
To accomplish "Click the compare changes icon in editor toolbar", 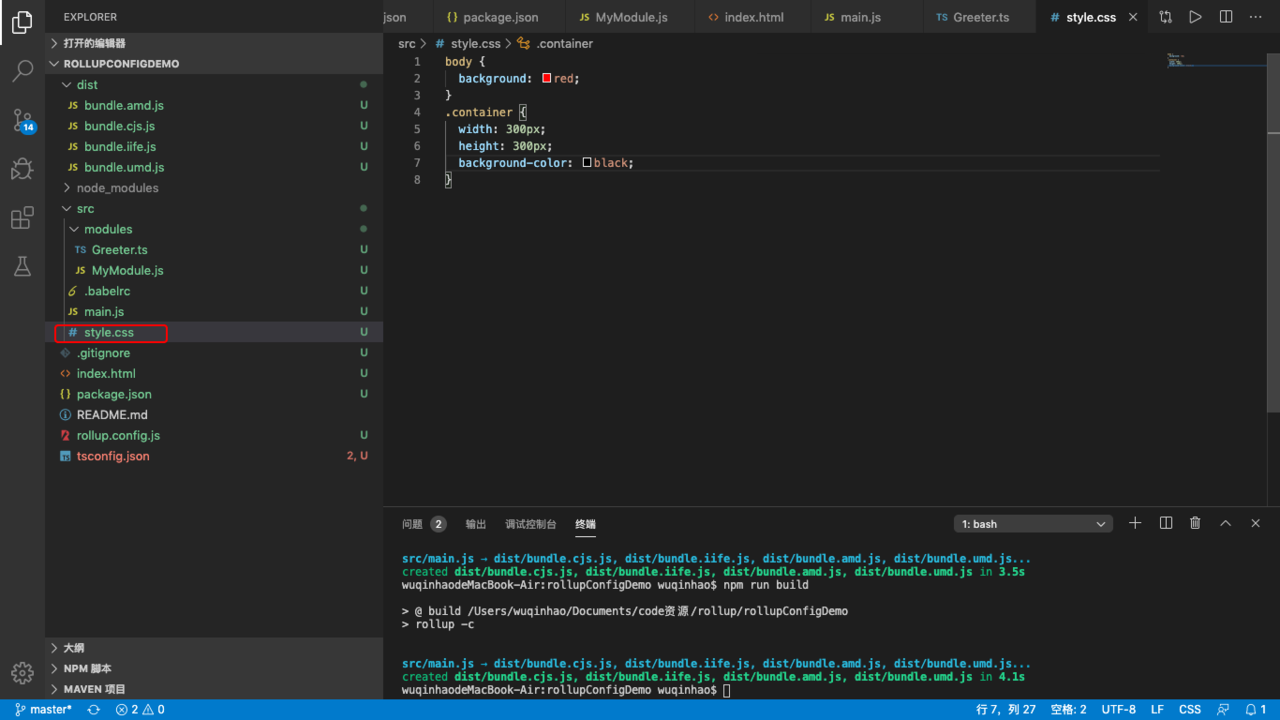I will [1166, 17].
